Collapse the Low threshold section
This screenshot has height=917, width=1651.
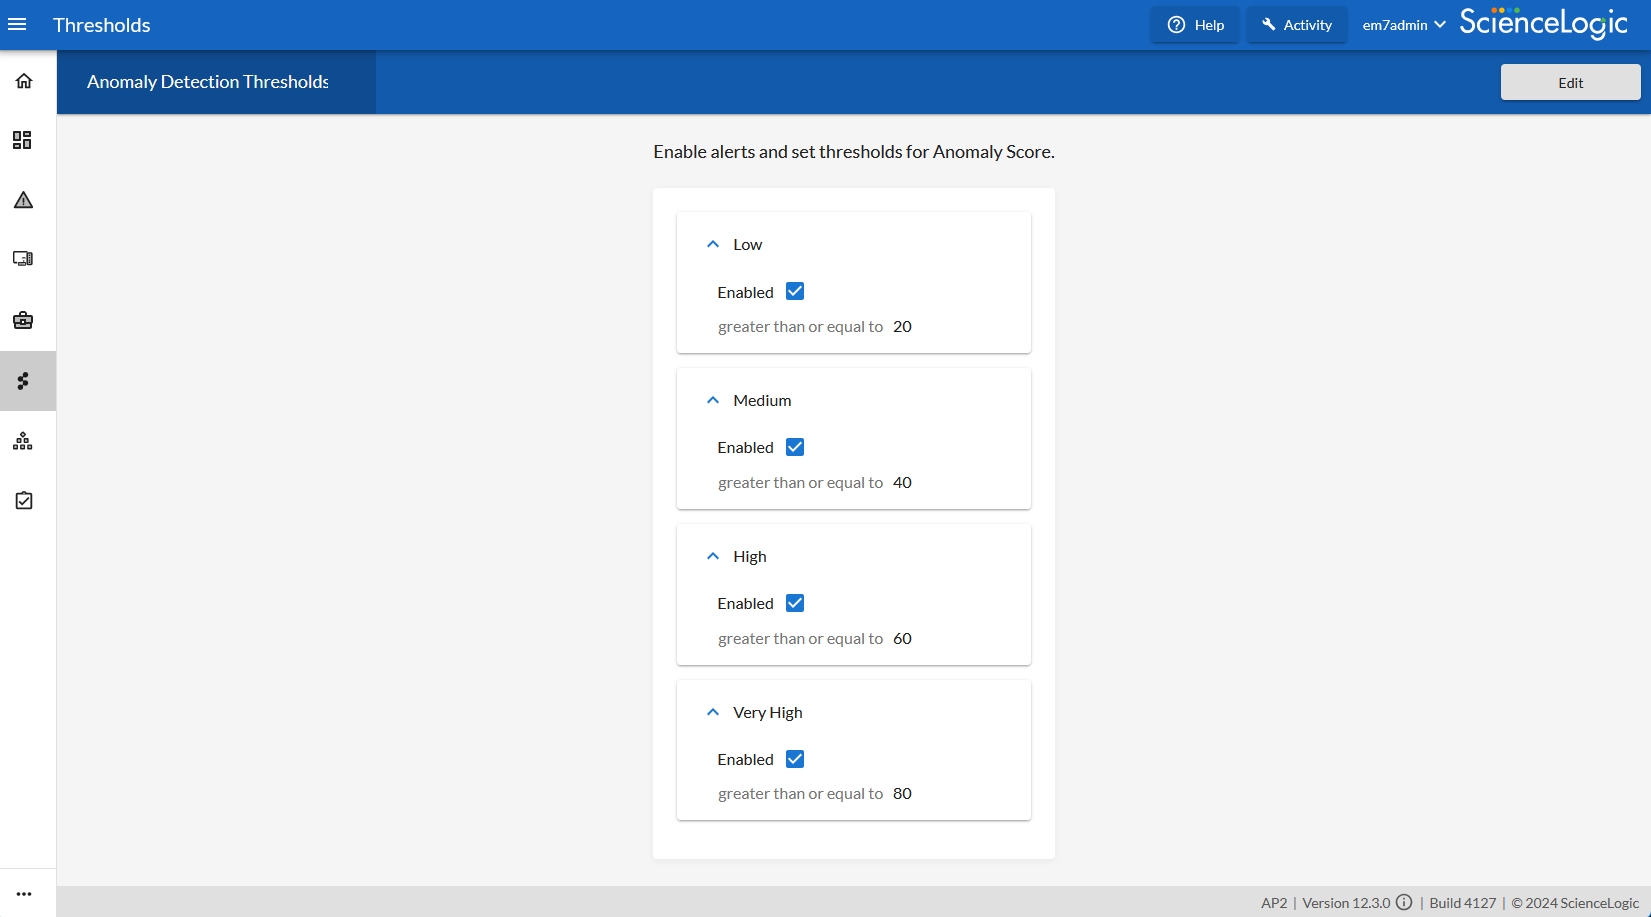pos(713,244)
